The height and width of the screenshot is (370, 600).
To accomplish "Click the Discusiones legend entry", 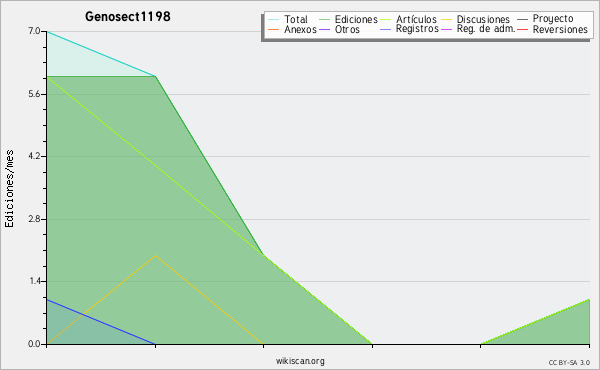I will (476, 19).
